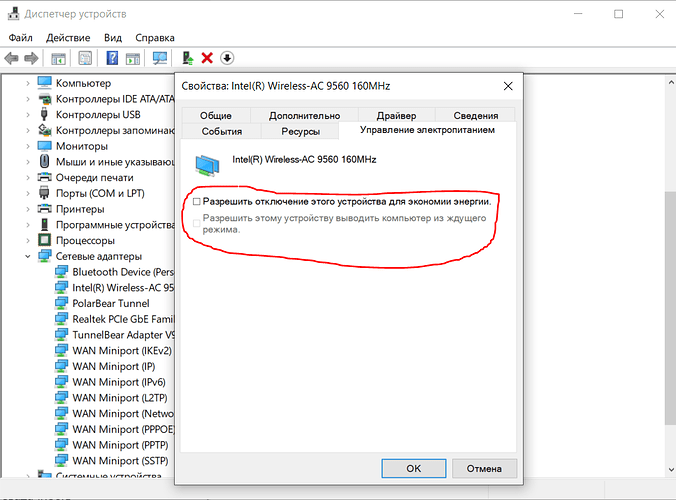Open the Вид menu
This screenshot has width=676, height=500.
point(113,38)
